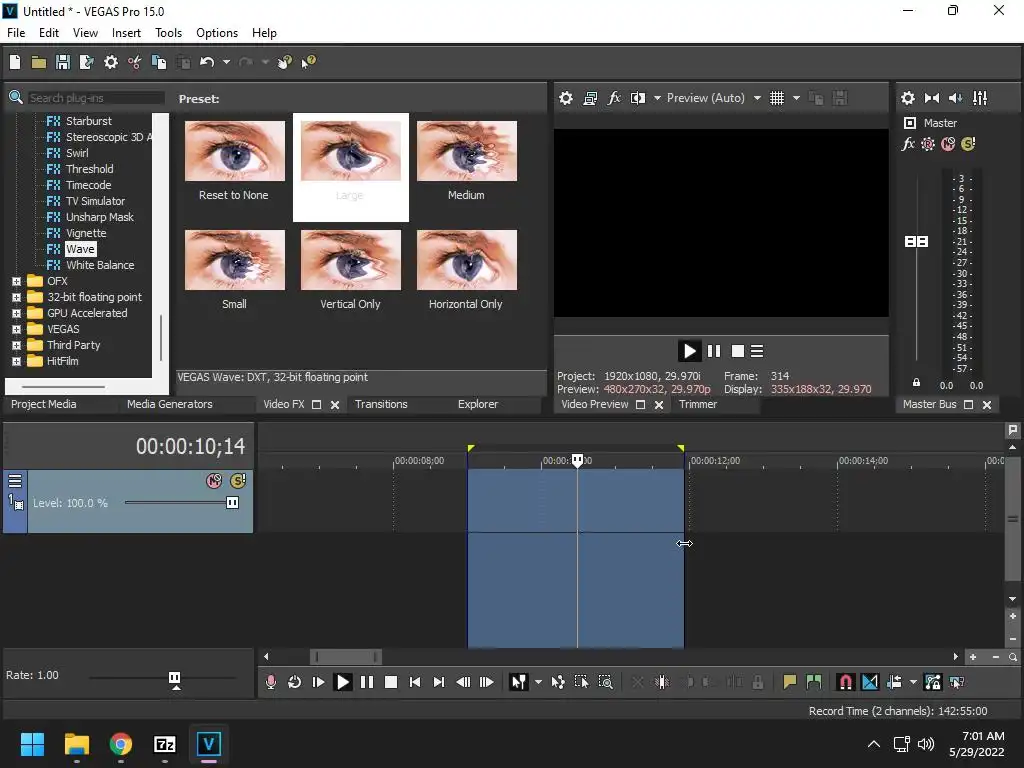Copy using the Copy toolbar icon
Screen dimensions: 1024x768
(159, 62)
